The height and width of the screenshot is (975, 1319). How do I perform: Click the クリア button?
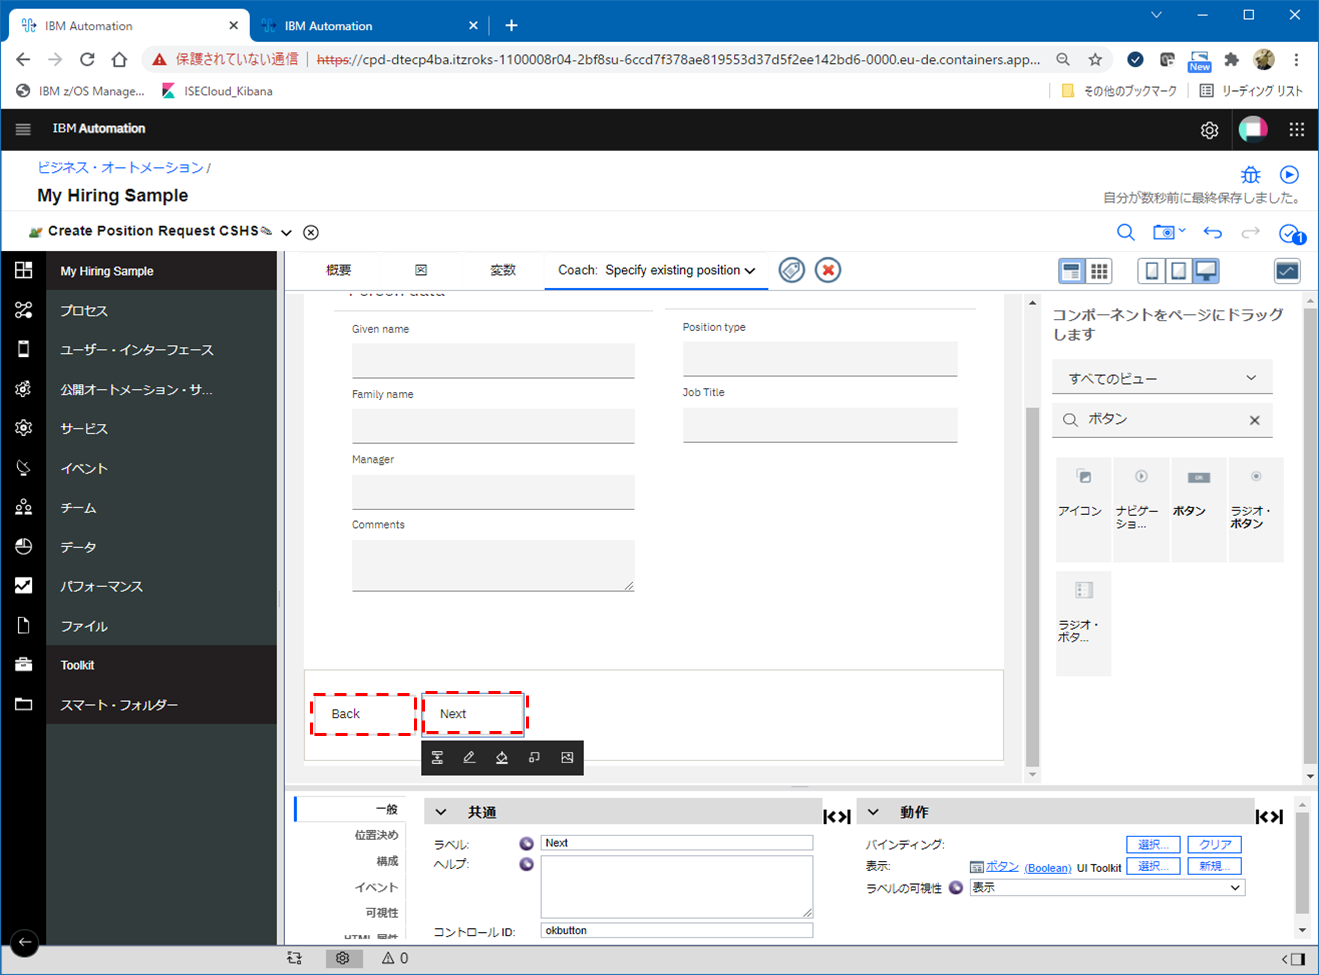click(1215, 845)
